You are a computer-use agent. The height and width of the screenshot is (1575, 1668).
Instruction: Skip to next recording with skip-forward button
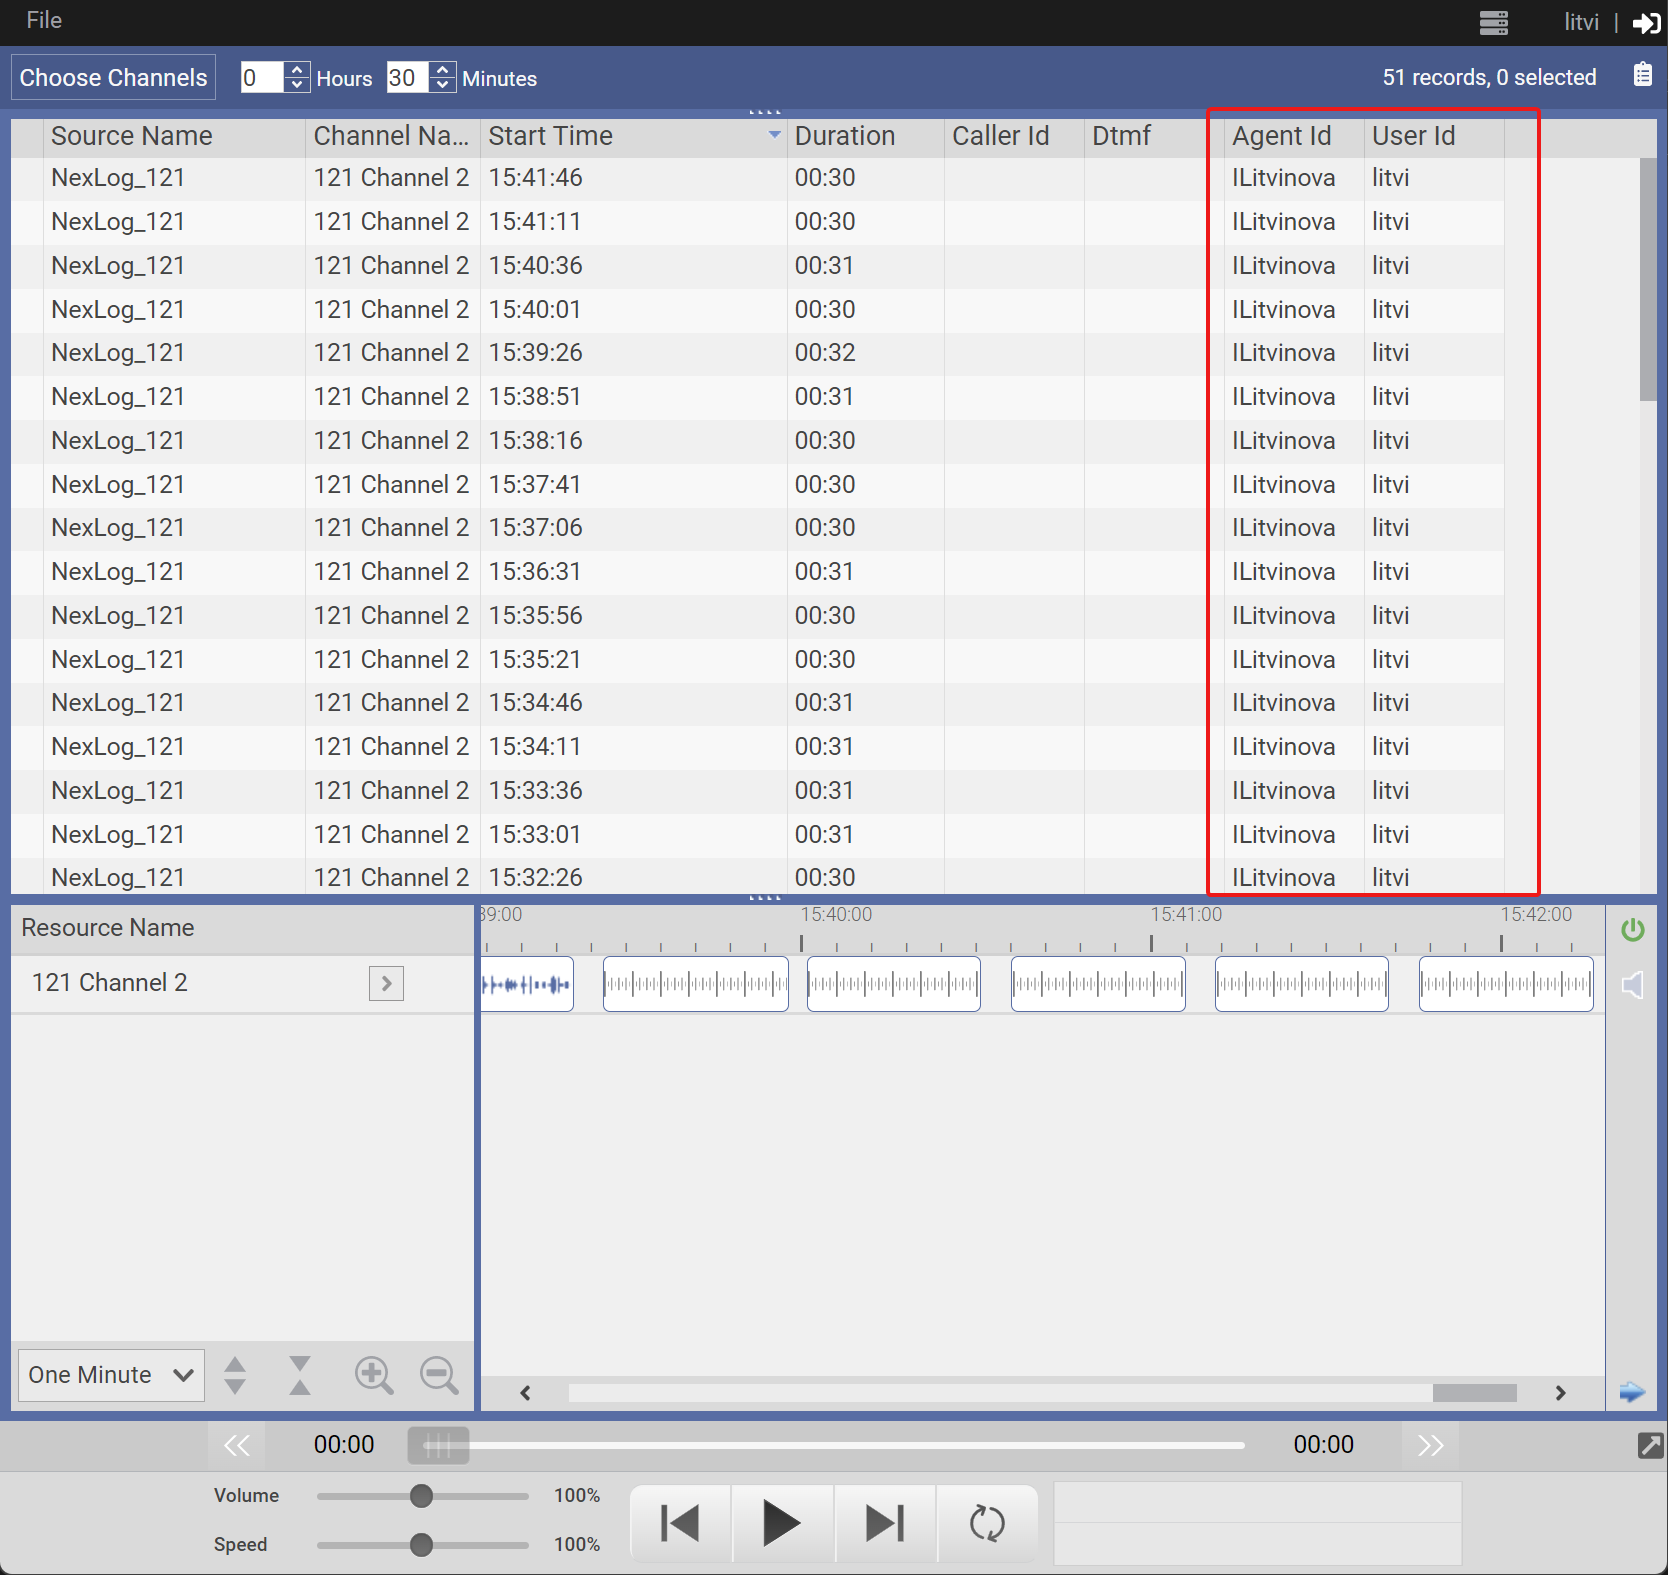pos(883,1523)
